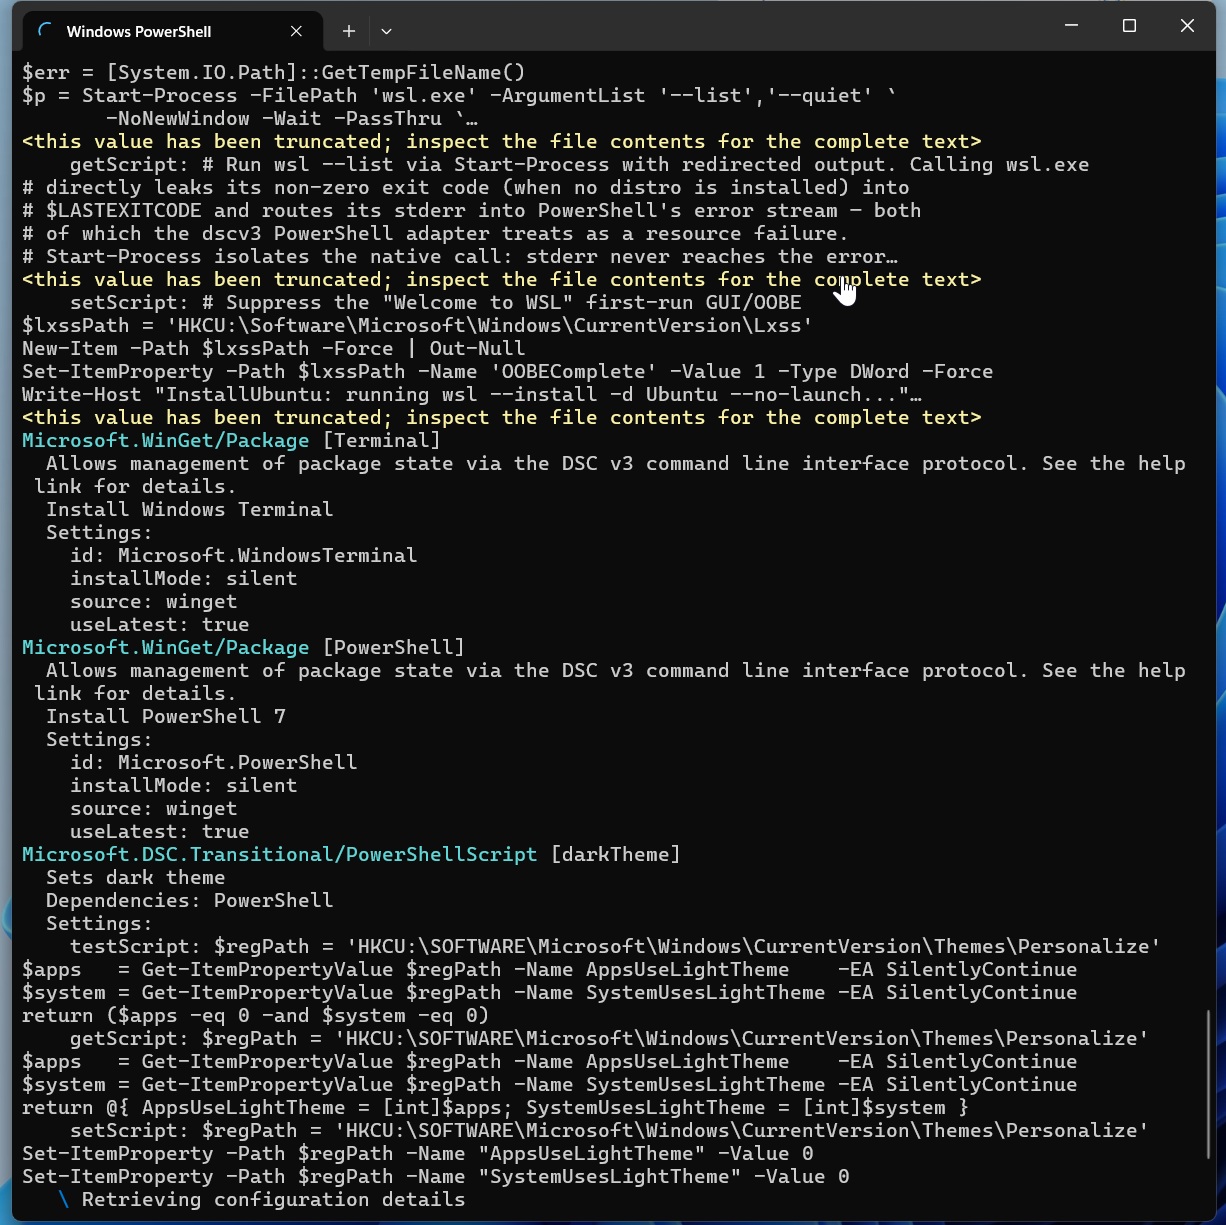Click the 'Sets dark theme' line
Screen dimensions: 1226x1225
point(136,877)
